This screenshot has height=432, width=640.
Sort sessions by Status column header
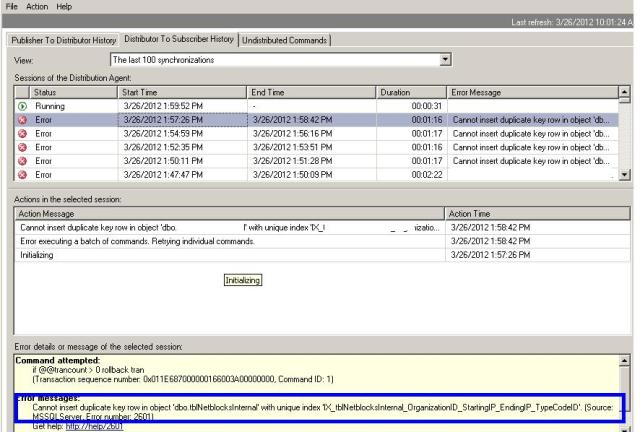coord(73,92)
